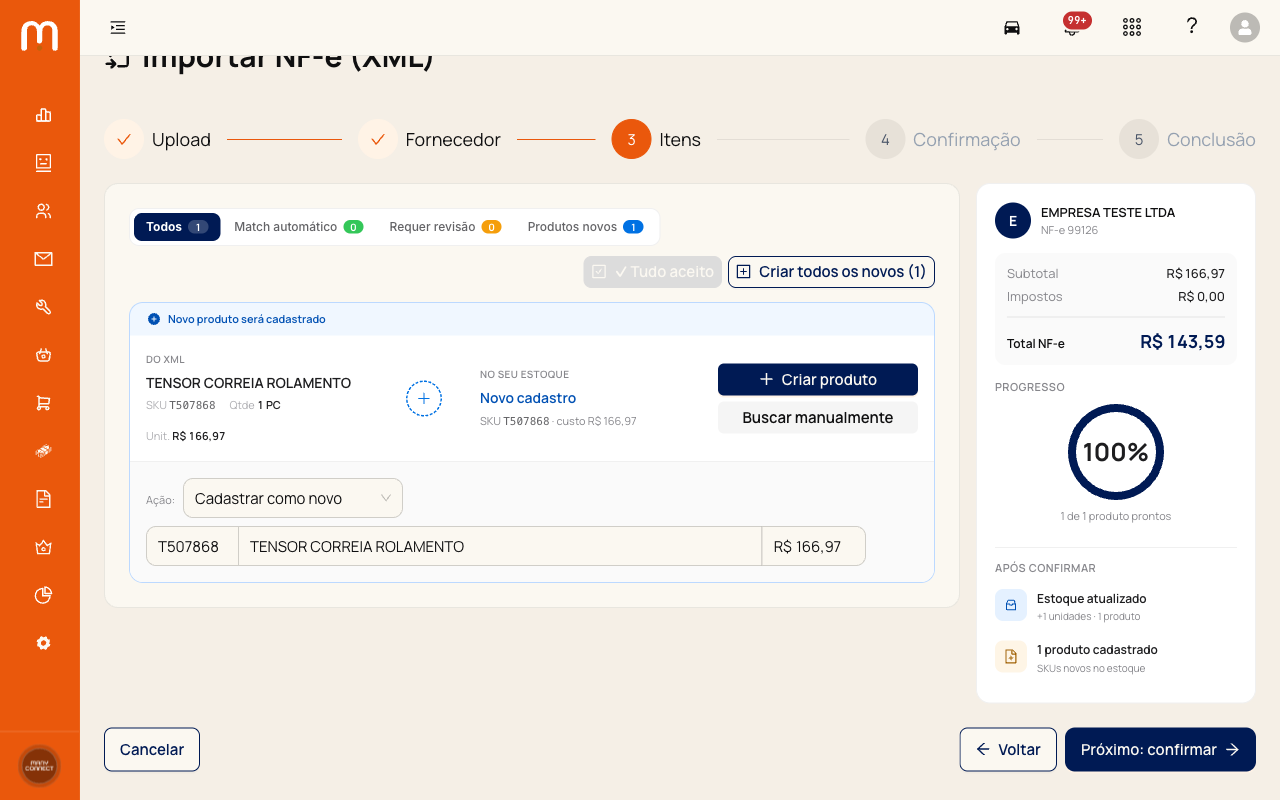Click the Estoque atualizado box icon

(x=1011, y=605)
